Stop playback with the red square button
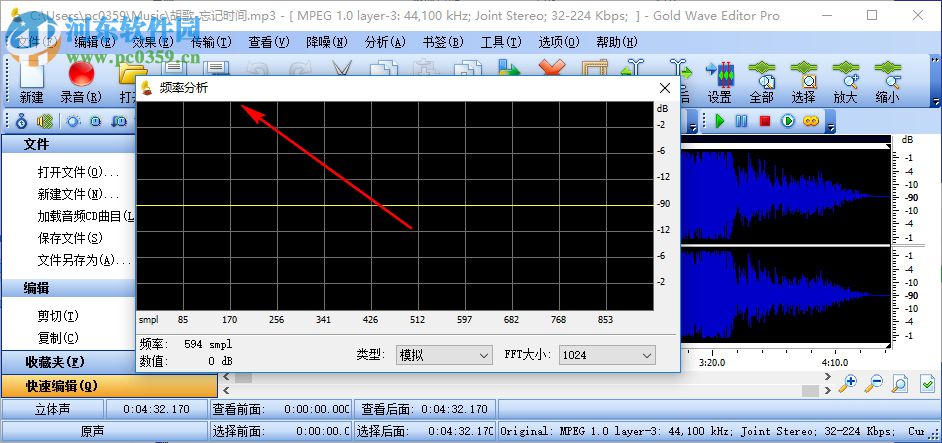 [765, 121]
